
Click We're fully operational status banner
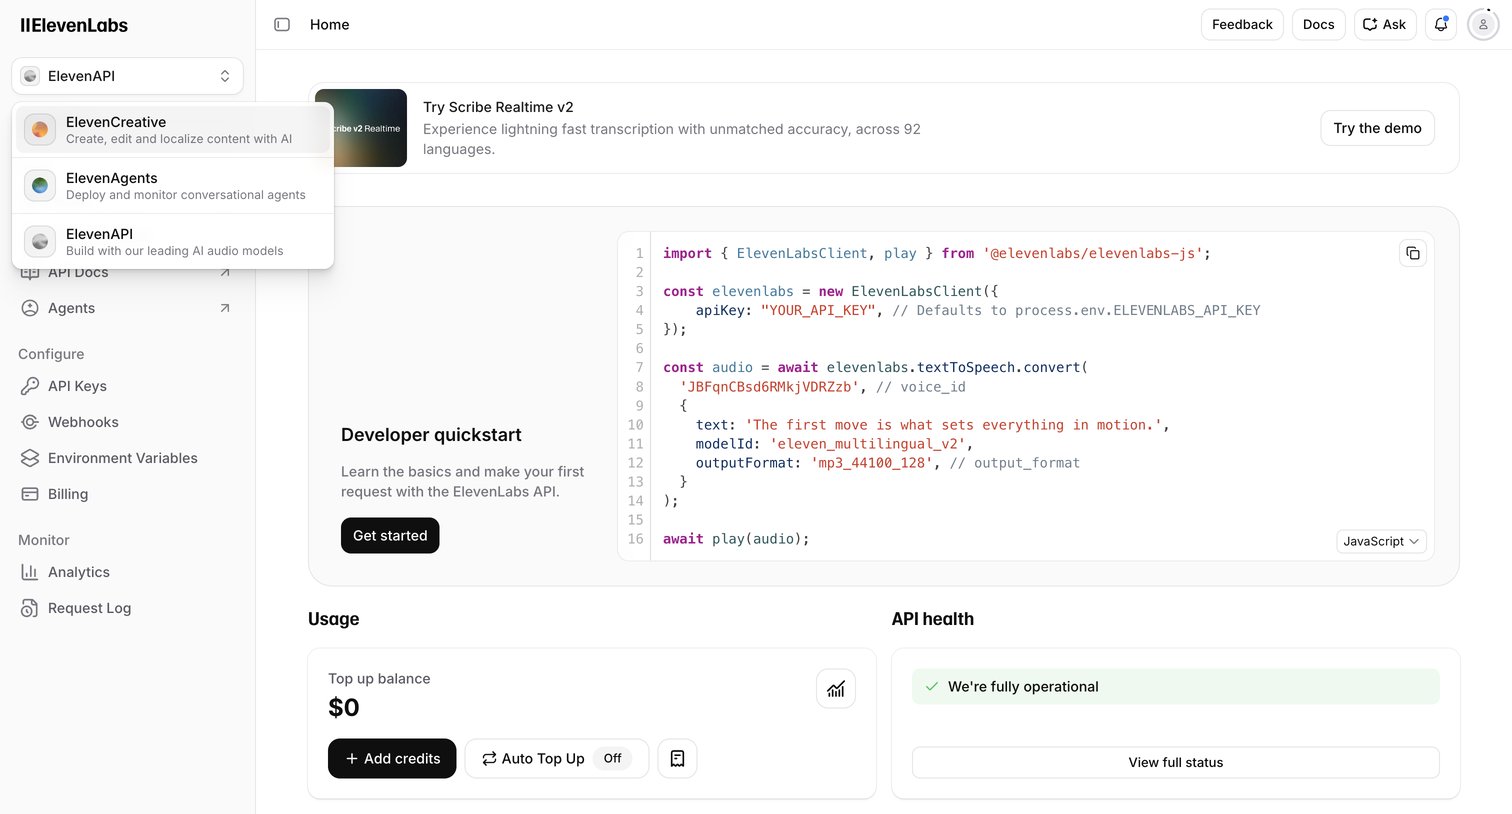pyautogui.click(x=1176, y=687)
